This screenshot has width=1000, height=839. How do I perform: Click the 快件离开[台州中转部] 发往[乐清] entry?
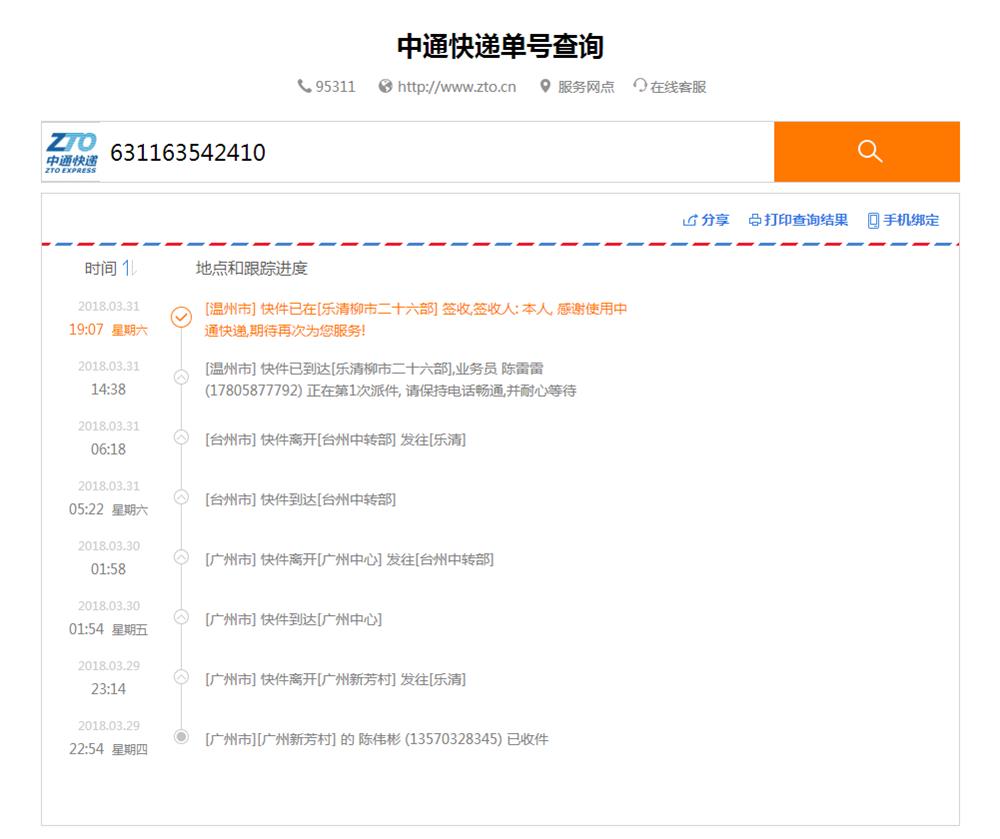click(335, 439)
